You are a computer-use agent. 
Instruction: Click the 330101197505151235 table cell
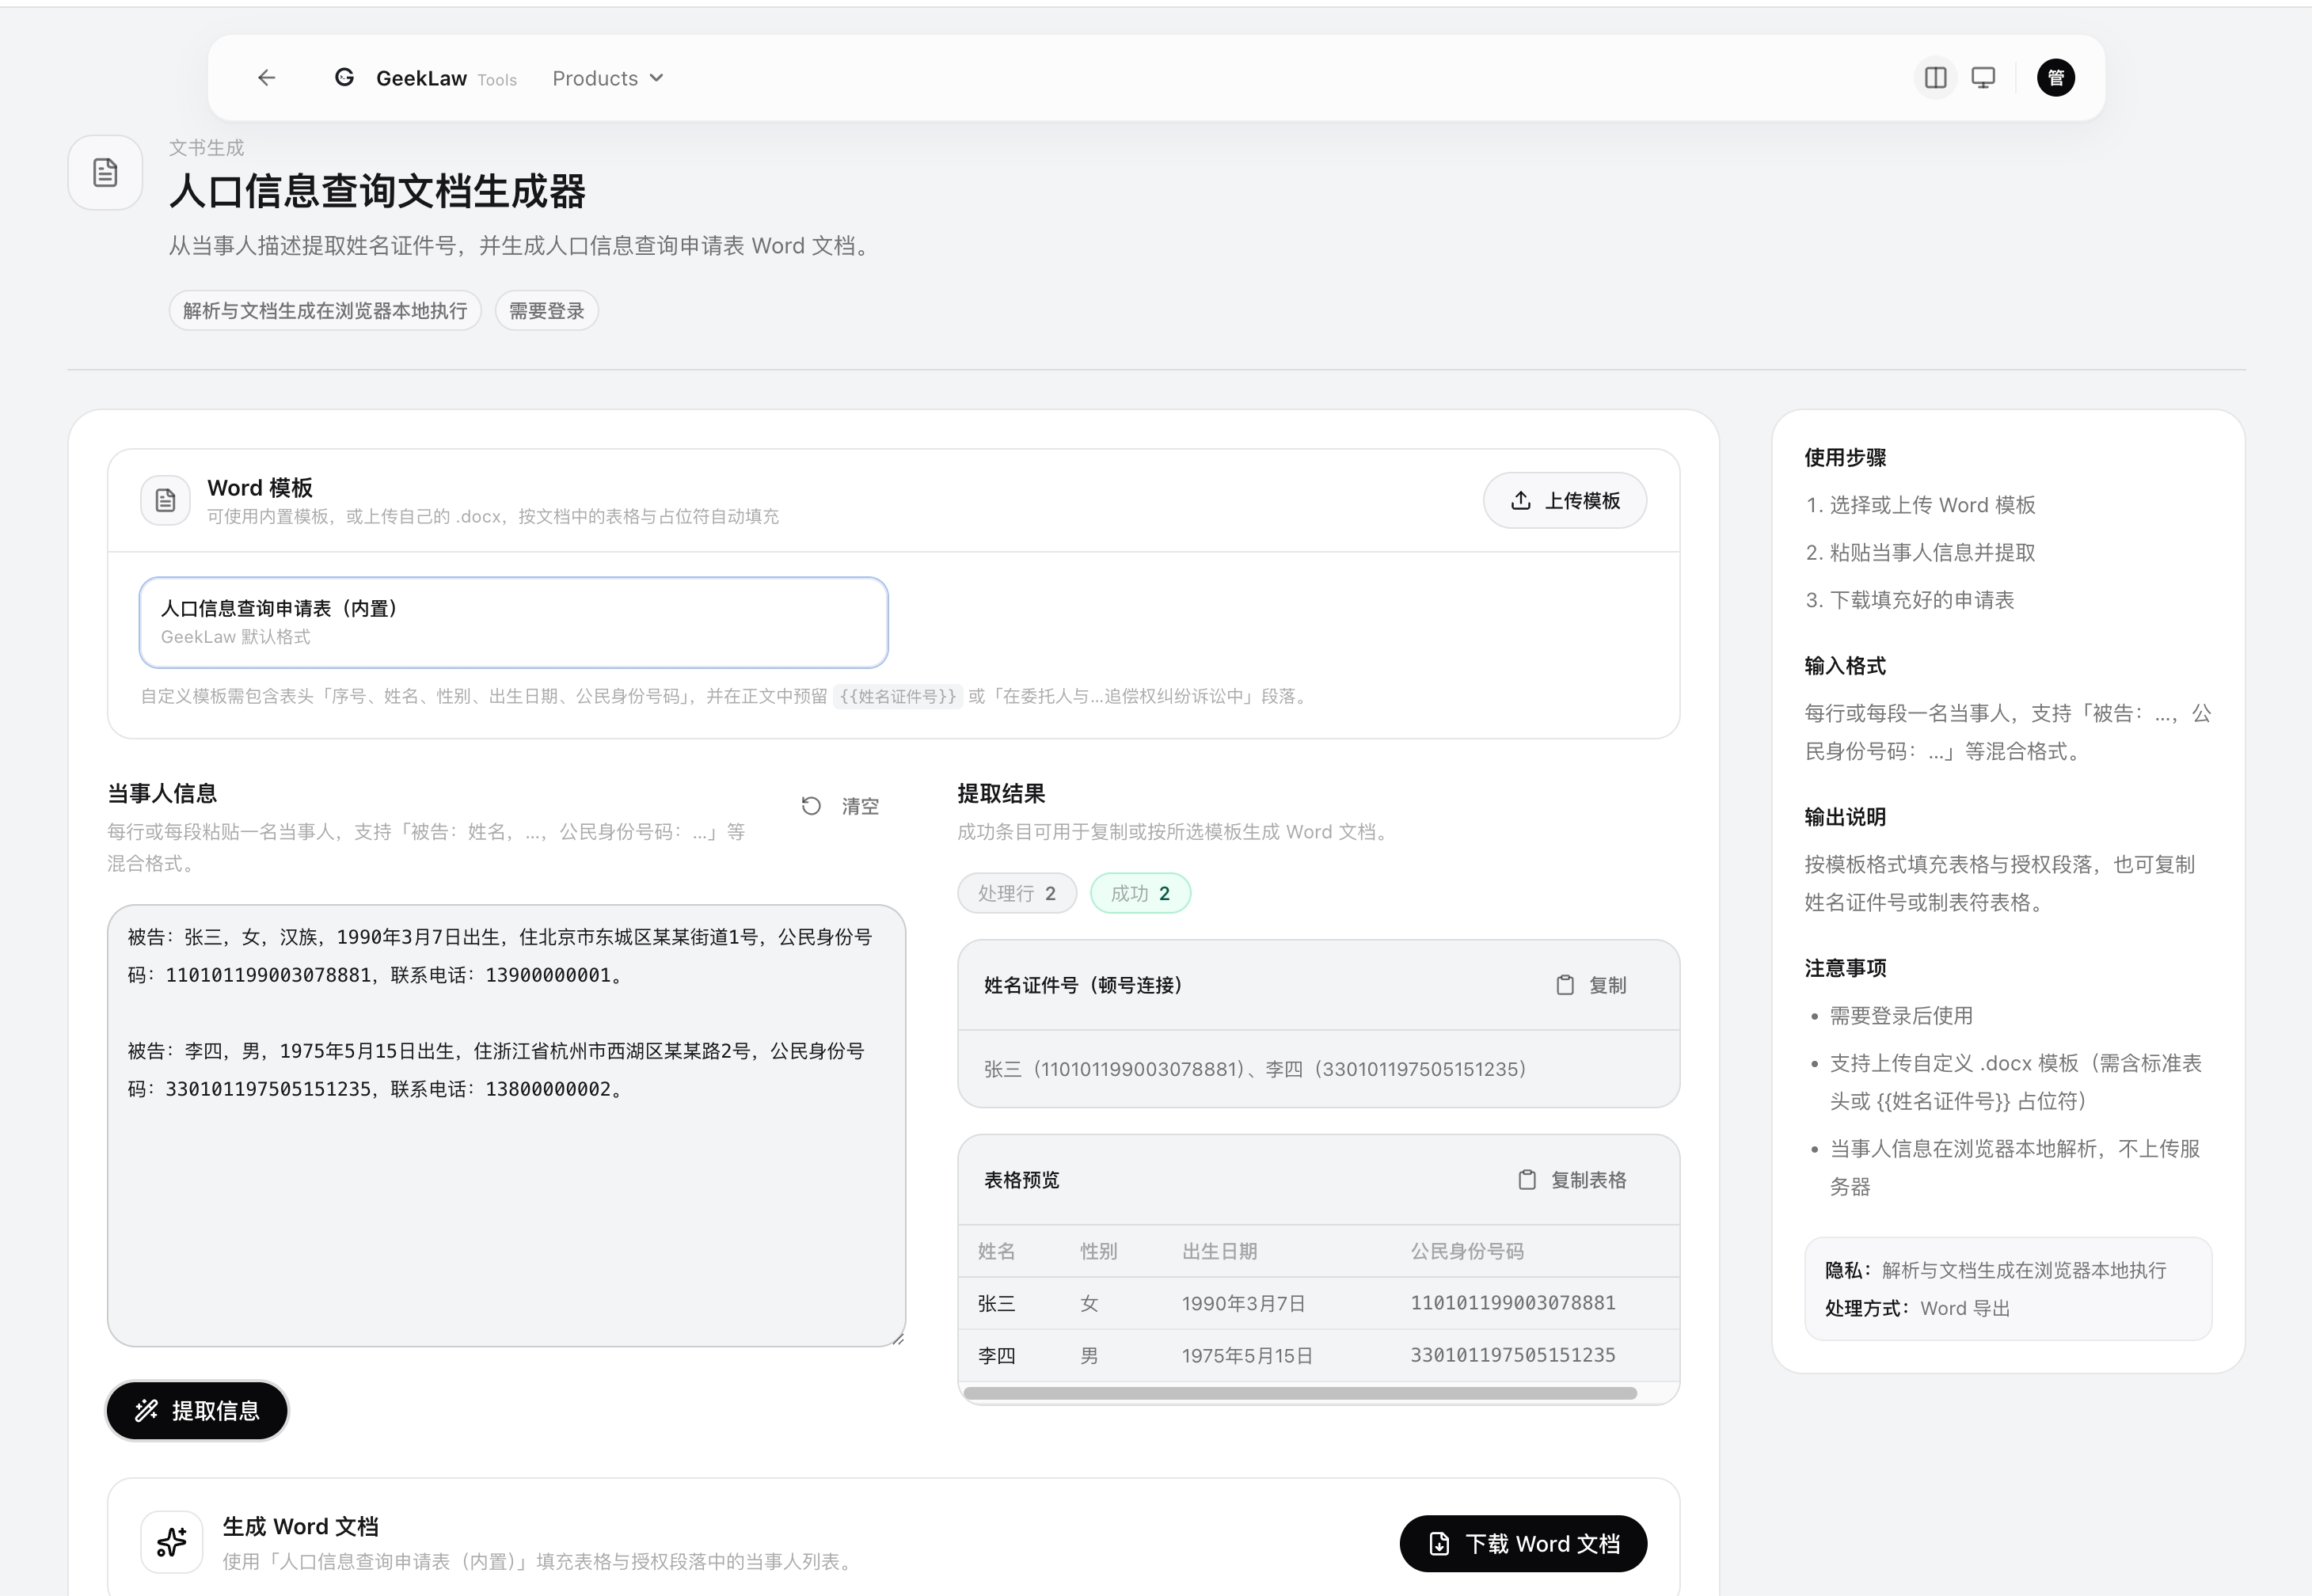[1513, 1355]
